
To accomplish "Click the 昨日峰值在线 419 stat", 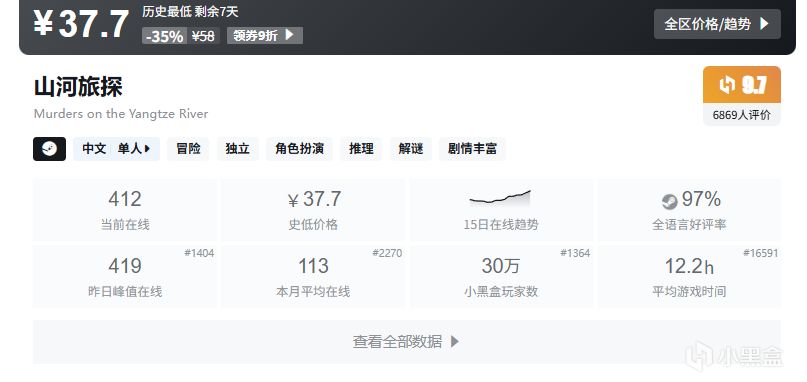I will [x=125, y=277].
